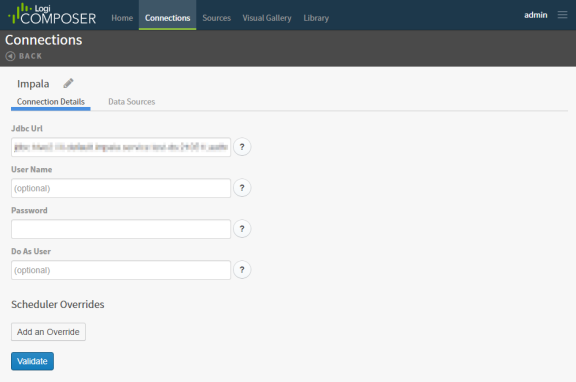
Task: Open Visual Gallery
Action: tap(267, 18)
